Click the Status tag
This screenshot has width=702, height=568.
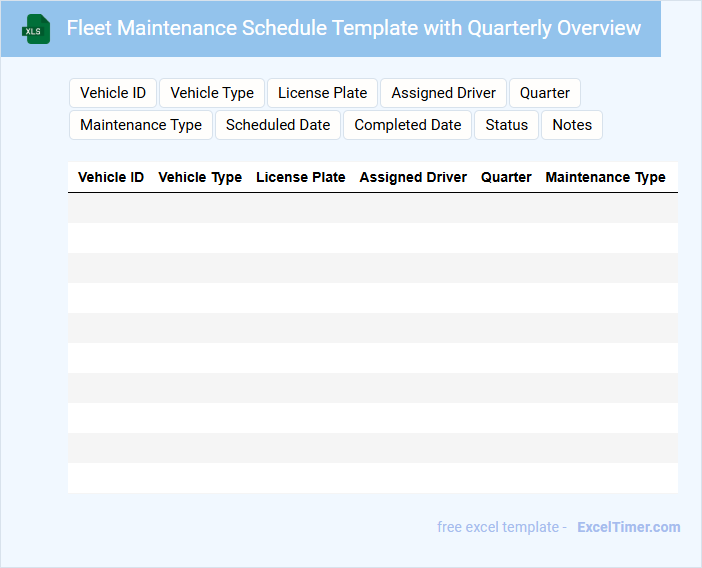coord(506,125)
